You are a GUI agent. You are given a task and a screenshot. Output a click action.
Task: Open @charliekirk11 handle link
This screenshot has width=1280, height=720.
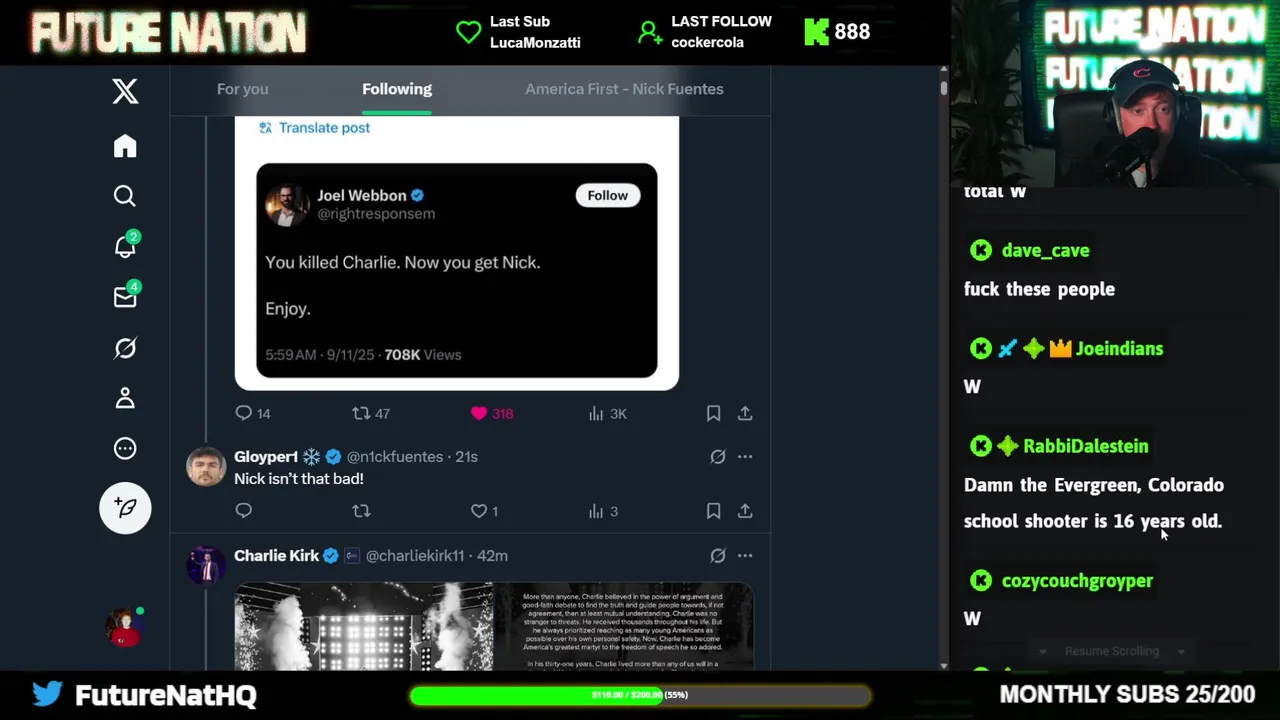coord(415,555)
